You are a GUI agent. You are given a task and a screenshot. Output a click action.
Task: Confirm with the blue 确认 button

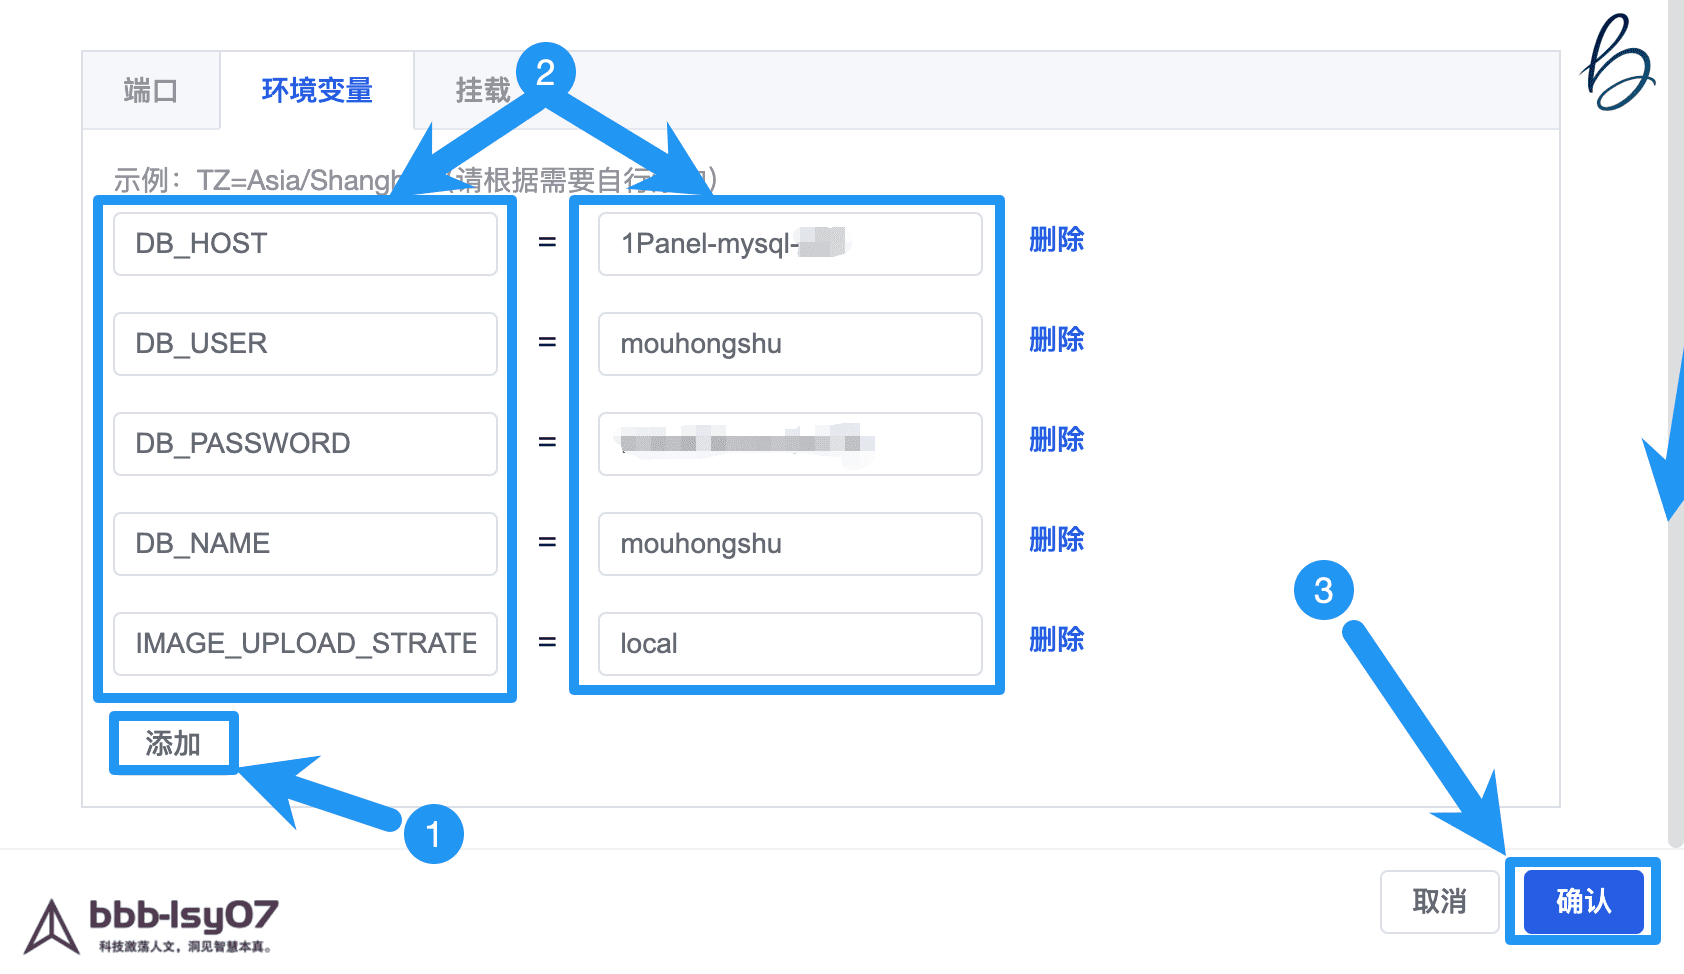(1583, 902)
